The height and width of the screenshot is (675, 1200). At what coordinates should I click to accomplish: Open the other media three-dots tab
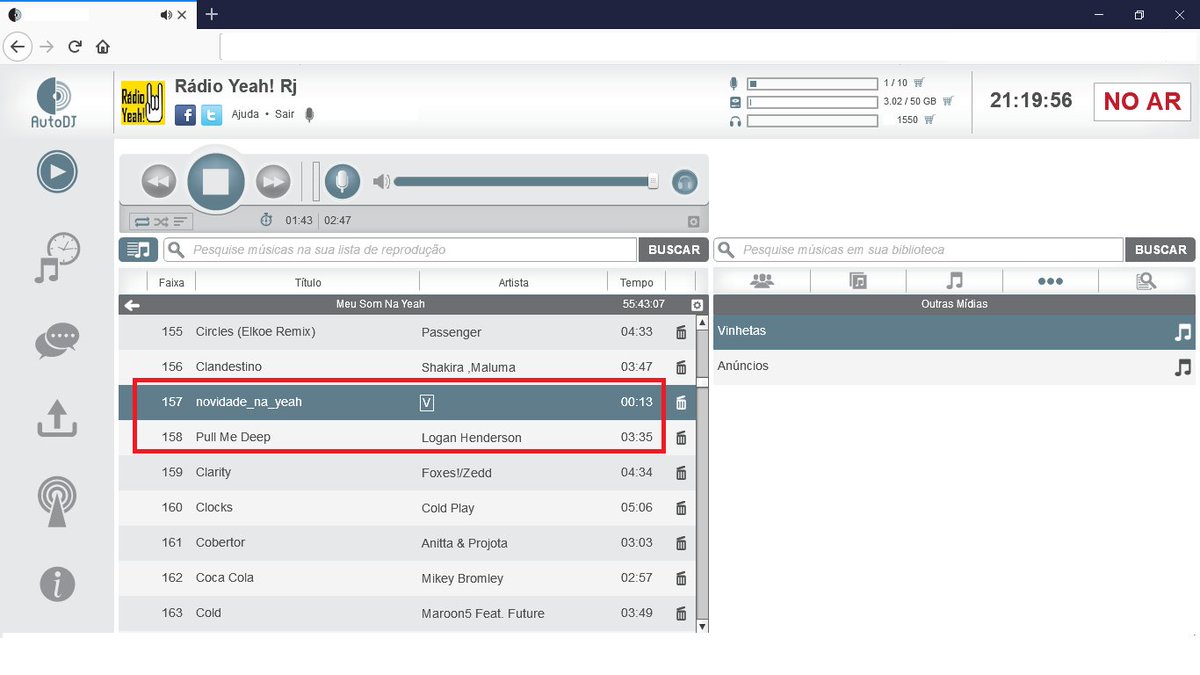(x=1050, y=281)
